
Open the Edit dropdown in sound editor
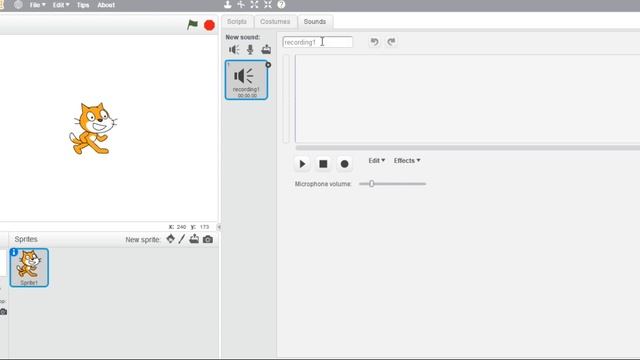(x=376, y=160)
